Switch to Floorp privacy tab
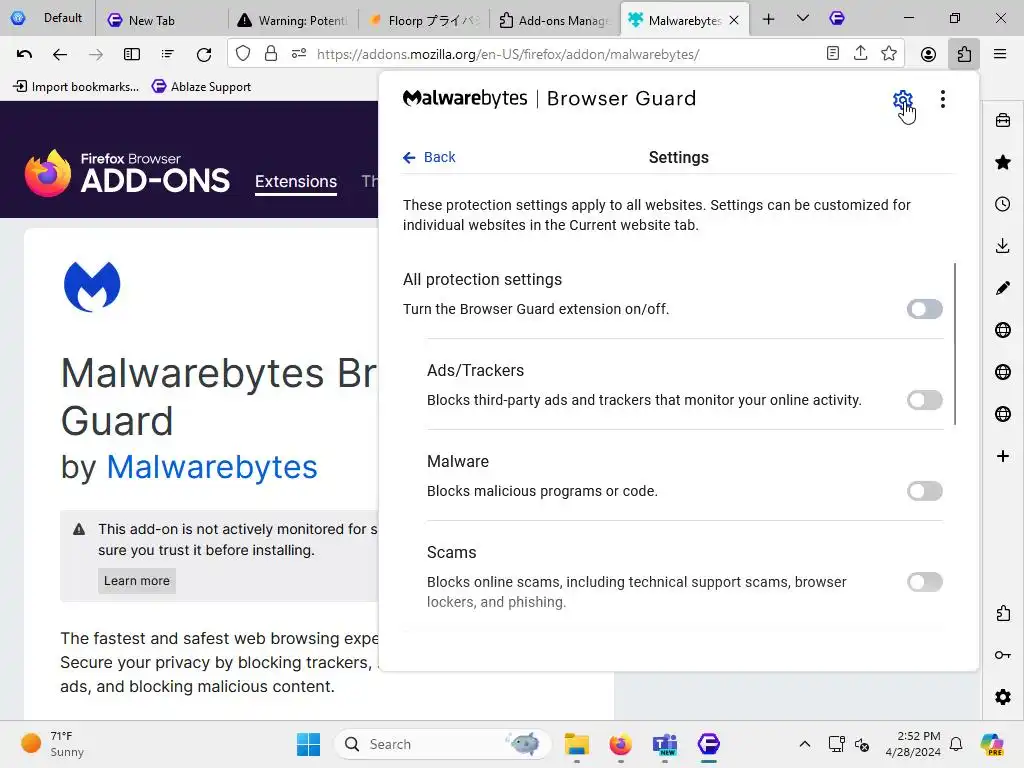This screenshot has width=1024, height=768. [x=424, y=20]
